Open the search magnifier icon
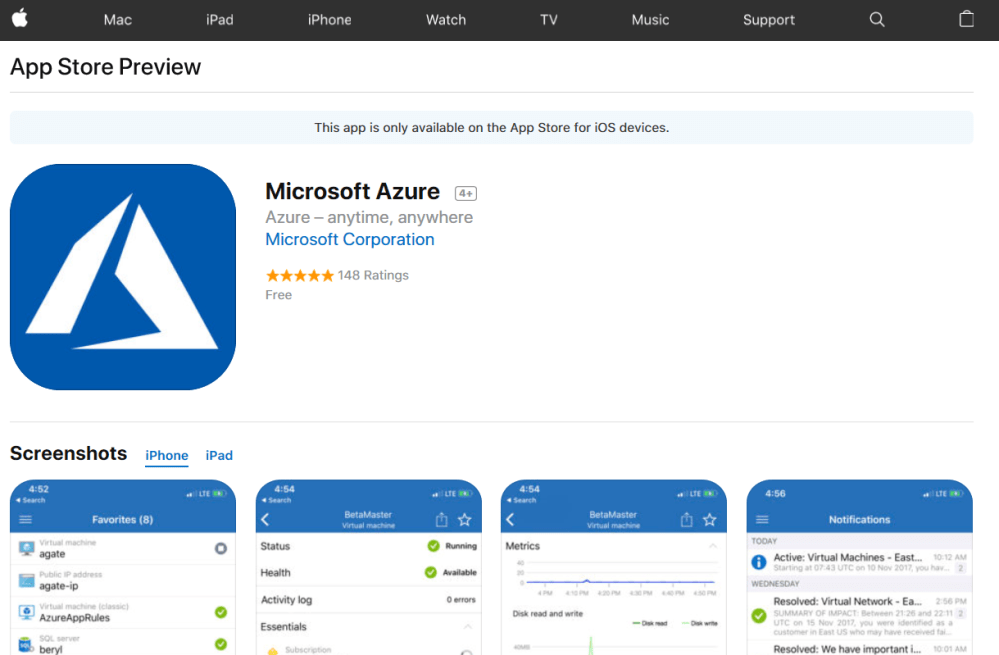 [x=877, y=20]
